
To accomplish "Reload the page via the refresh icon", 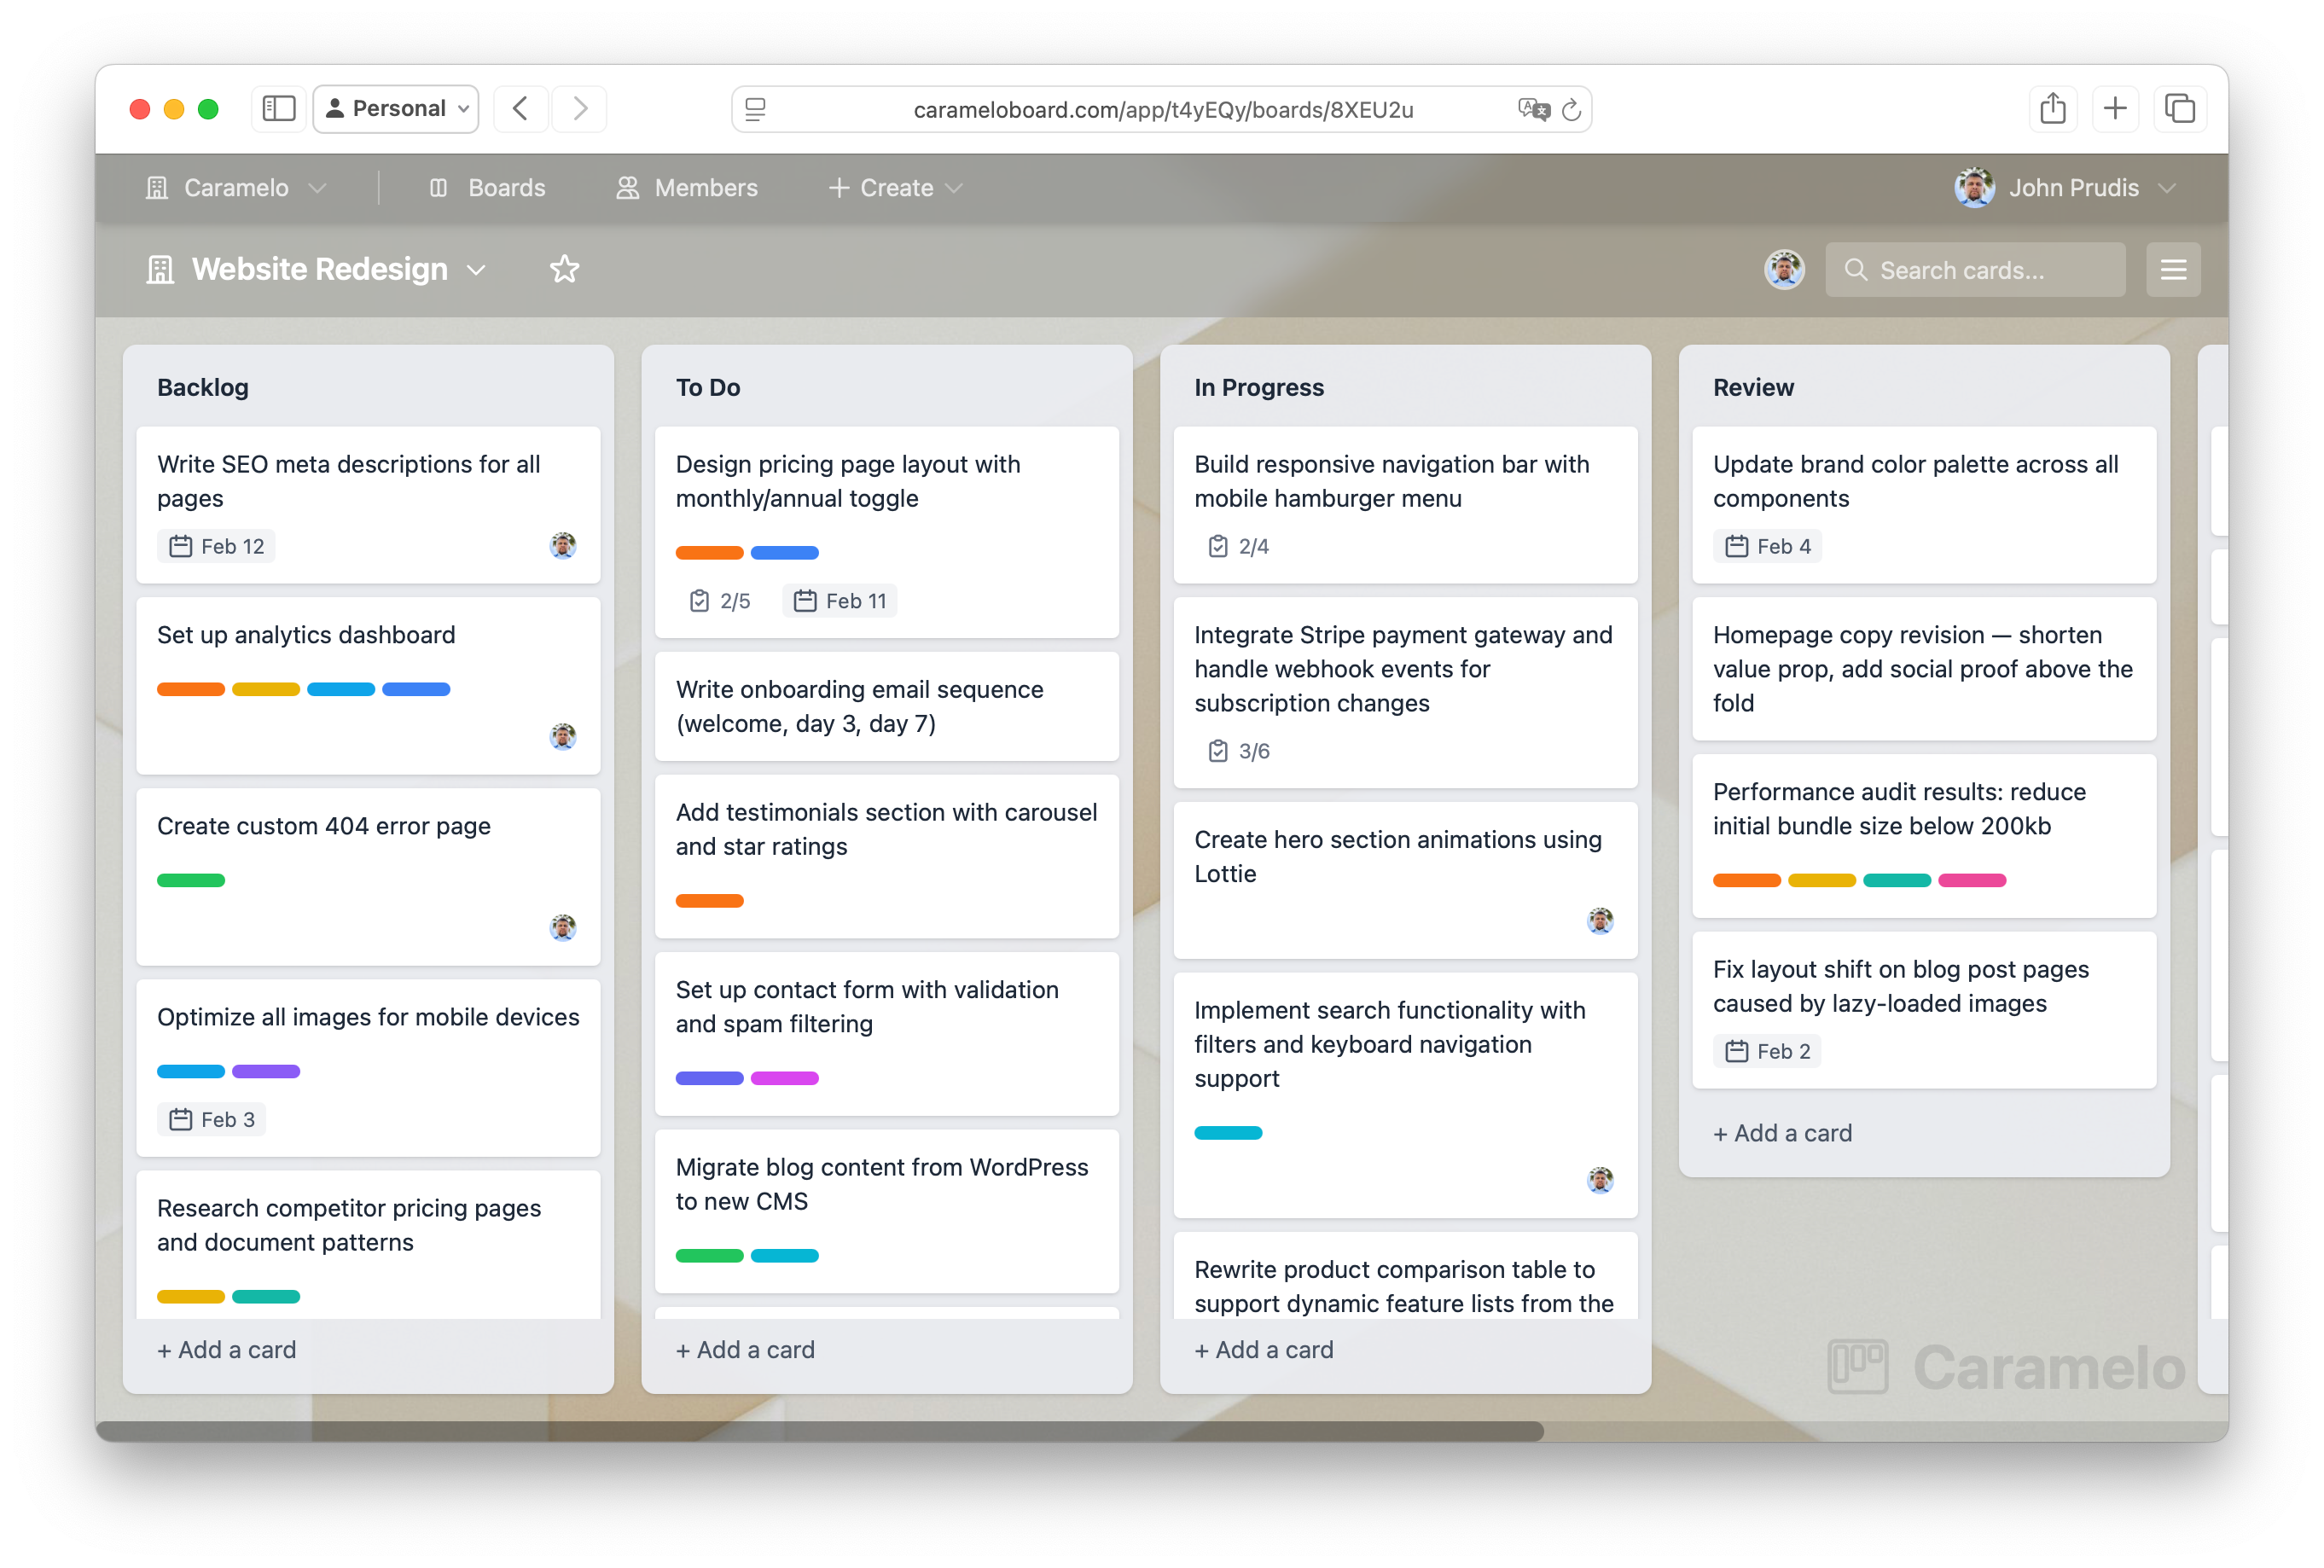I will point(1572,110).
